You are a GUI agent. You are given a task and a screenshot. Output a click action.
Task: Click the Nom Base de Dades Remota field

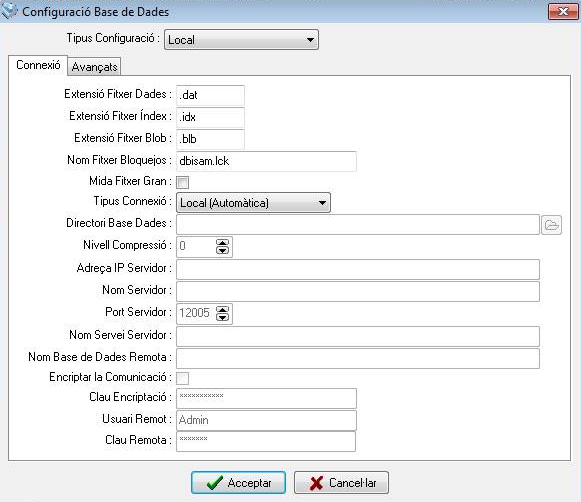point(358,359)
